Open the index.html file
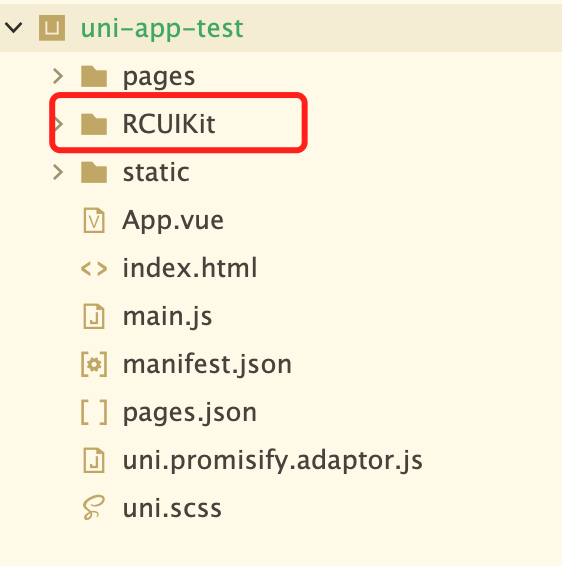Image resolution: width=562 pixels, height=566 pixels. pos(190,268)
